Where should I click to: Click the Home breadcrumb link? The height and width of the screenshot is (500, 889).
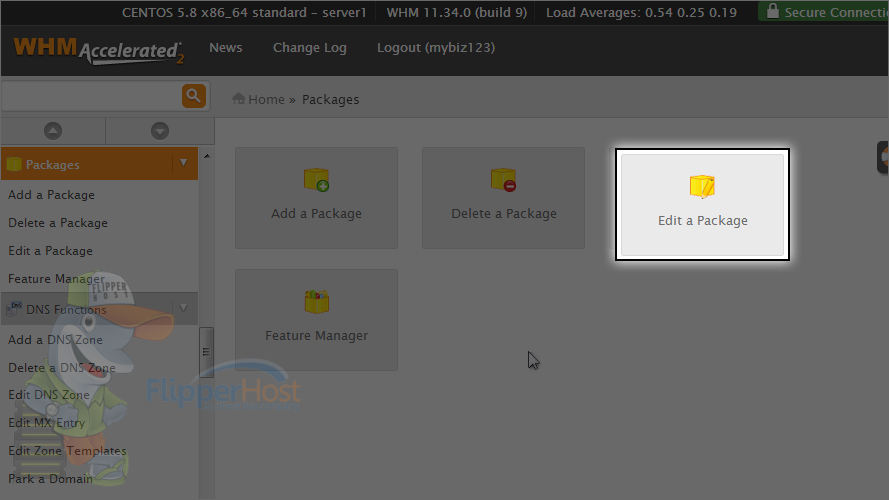pyautogui.click(x=266, y=99)
